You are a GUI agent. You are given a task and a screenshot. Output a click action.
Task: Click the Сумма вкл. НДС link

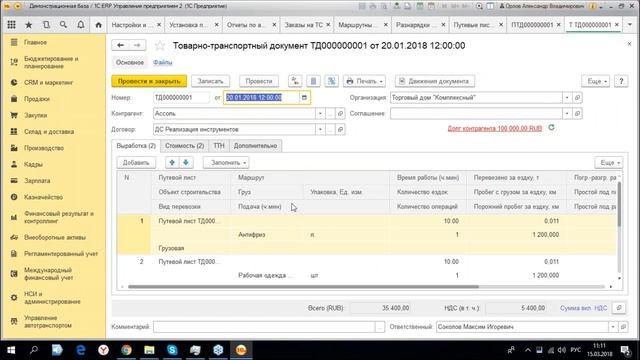click(583, 308)
